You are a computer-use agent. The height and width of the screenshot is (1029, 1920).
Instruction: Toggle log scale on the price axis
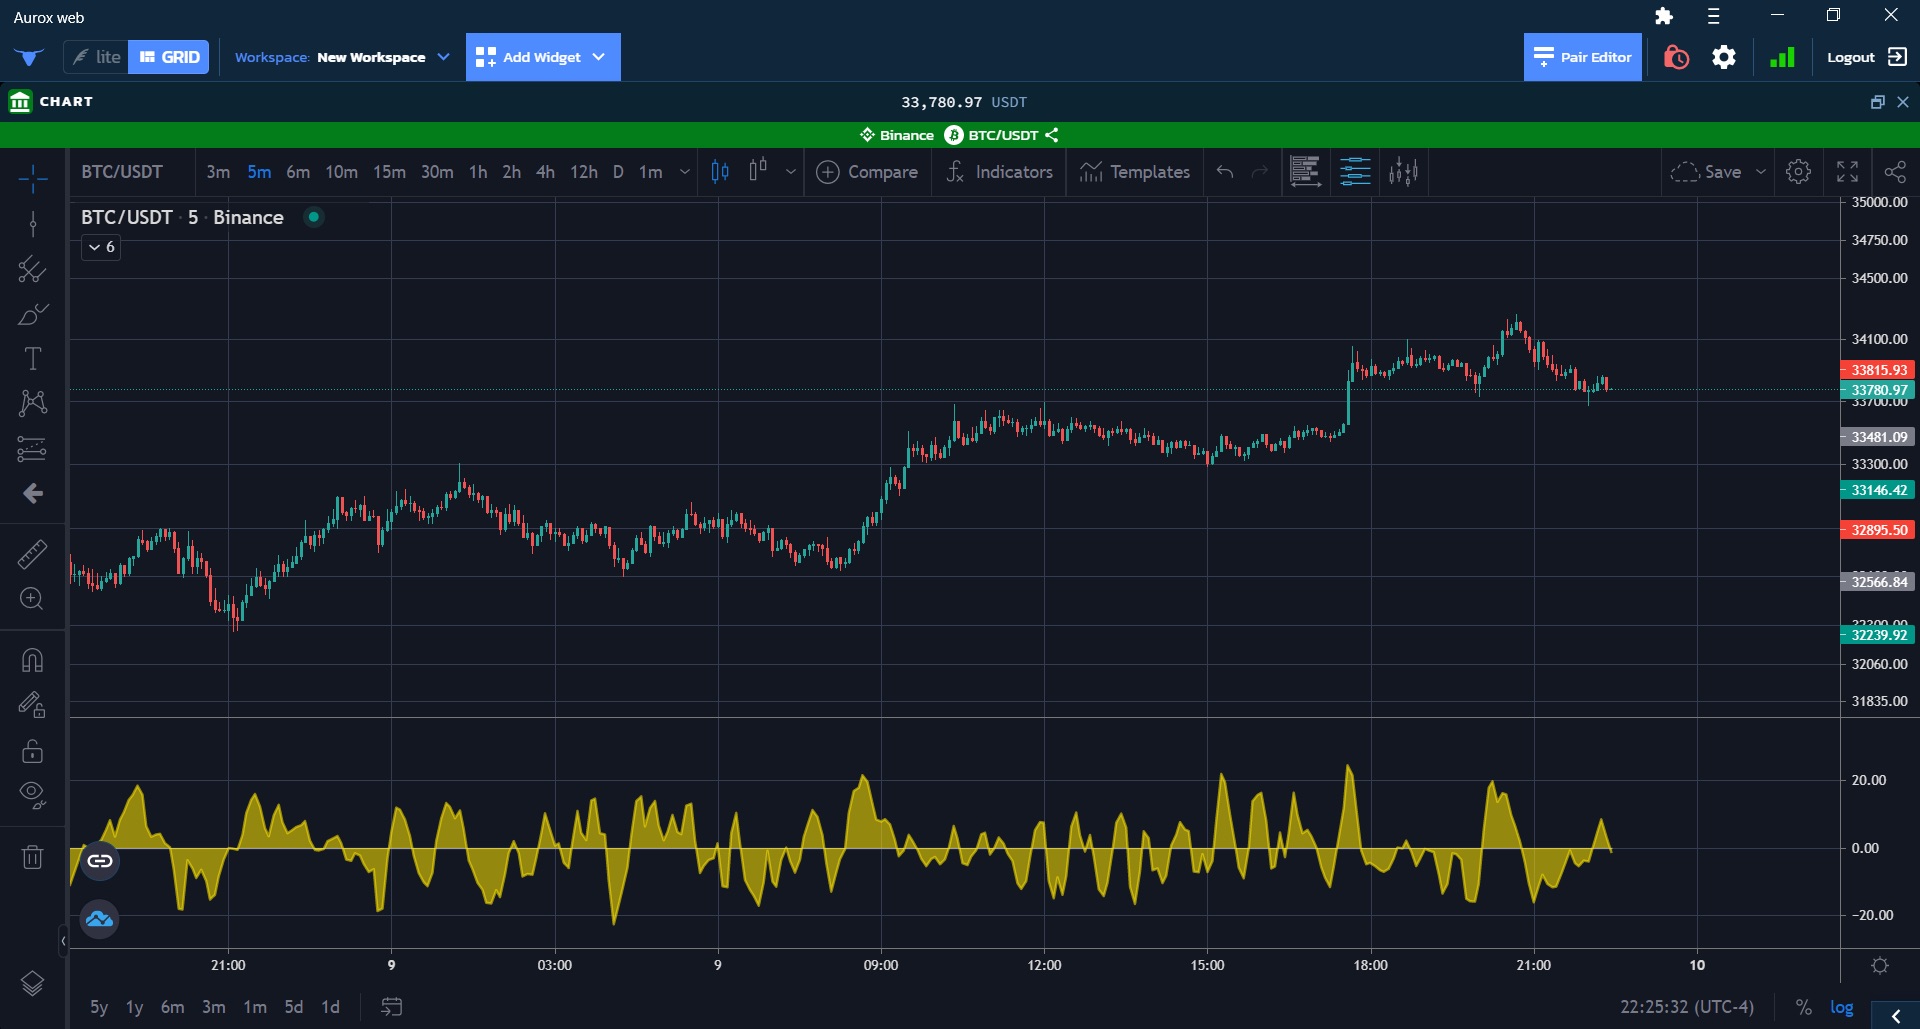point(1841,1007)
